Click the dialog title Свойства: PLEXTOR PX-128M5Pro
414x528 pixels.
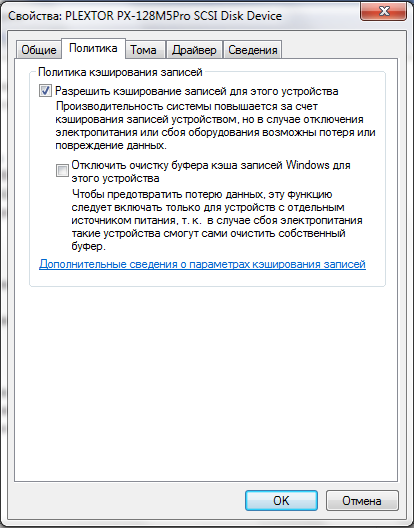145,16
